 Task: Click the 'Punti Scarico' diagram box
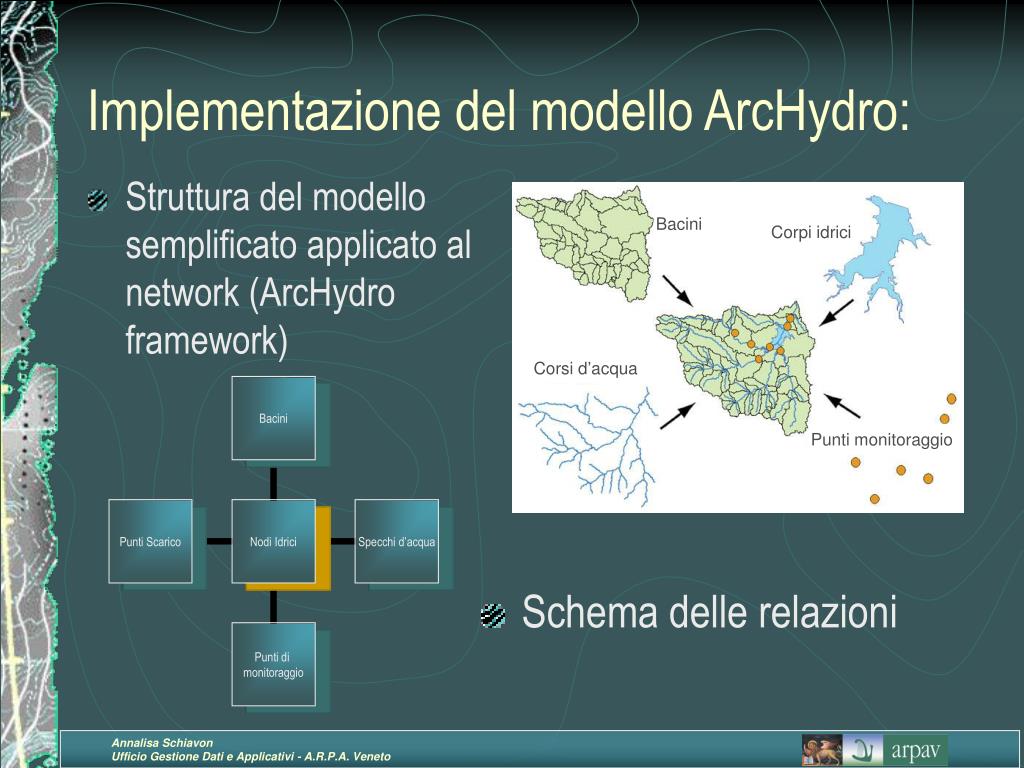[x=150, y=541]
